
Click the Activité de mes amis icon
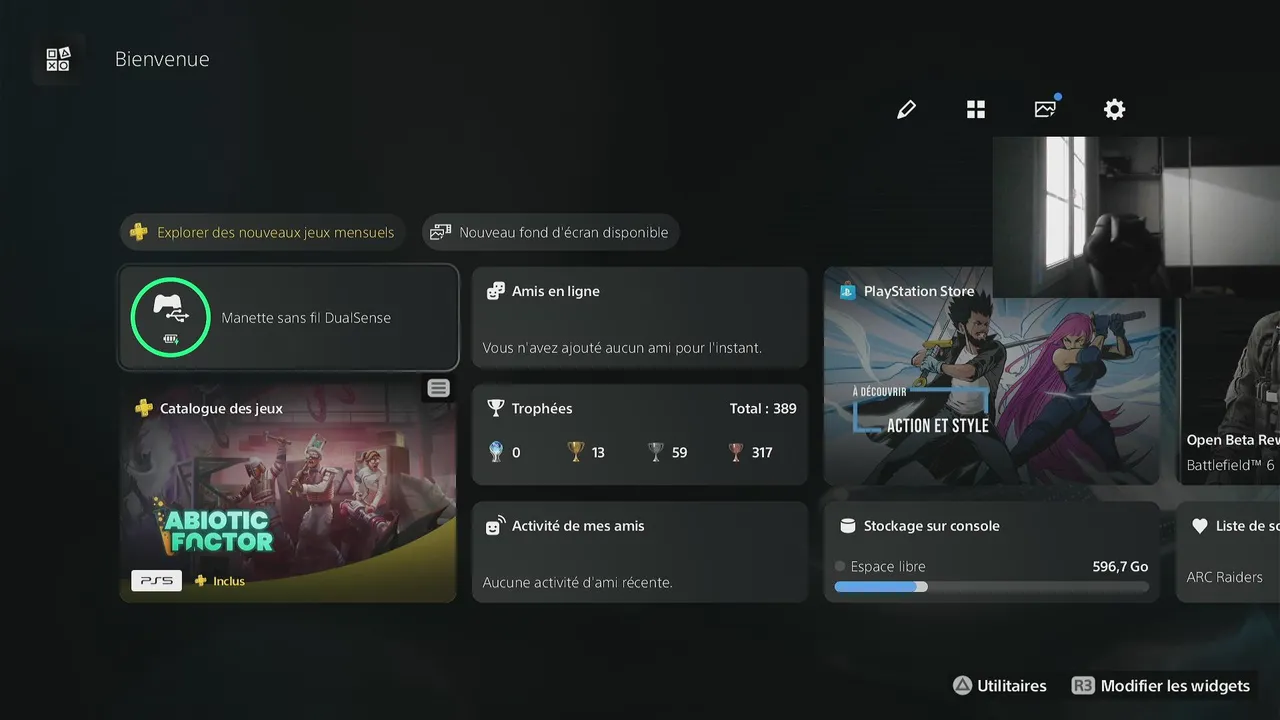point(495,526)
